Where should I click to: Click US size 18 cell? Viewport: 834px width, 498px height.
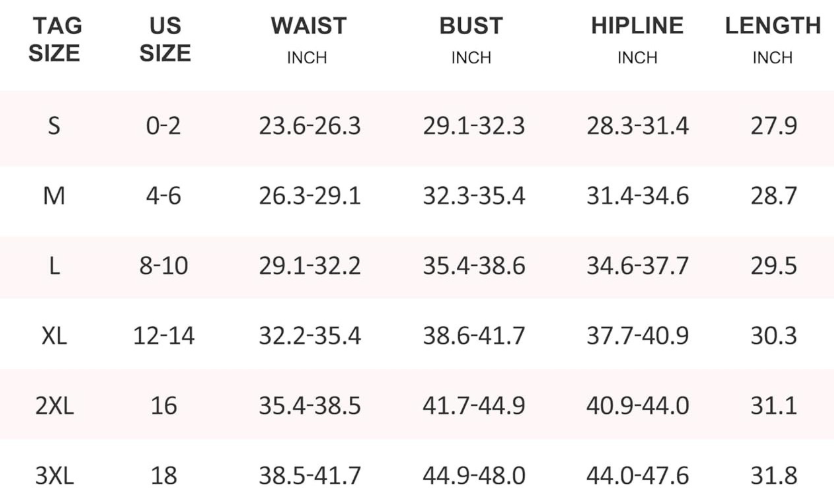(164, 476)
